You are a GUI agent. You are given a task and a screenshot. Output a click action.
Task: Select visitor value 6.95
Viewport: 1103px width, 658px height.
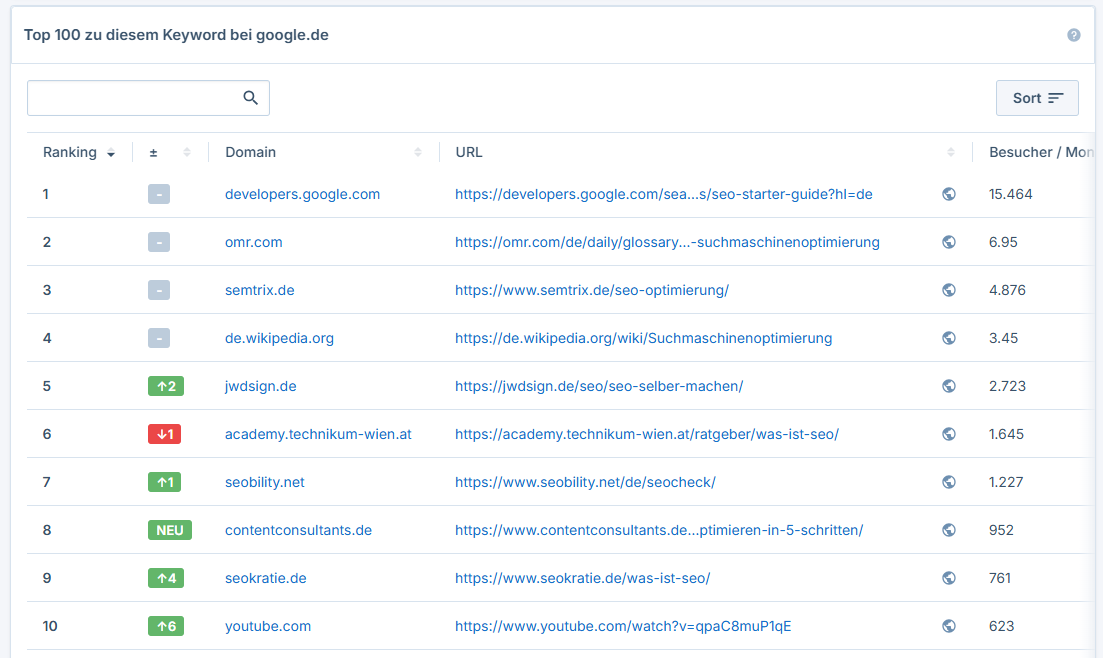pyautogui.click(x=1003, y=242)
